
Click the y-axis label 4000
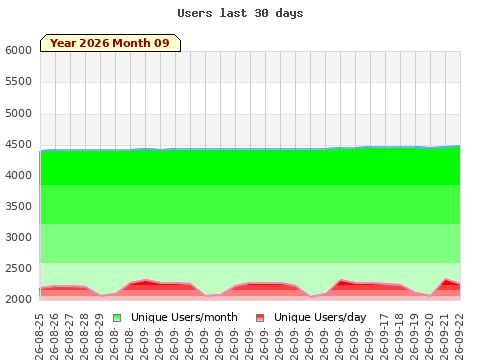(x=18, y=175)
